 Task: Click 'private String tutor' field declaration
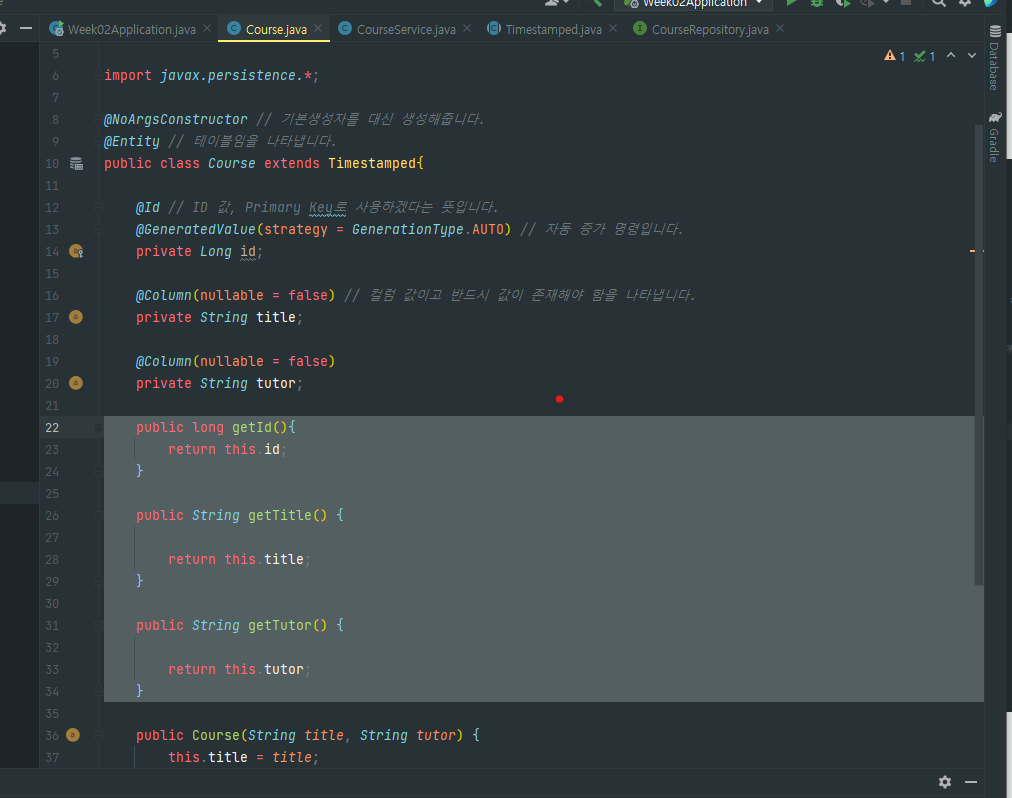pos(219,383)
